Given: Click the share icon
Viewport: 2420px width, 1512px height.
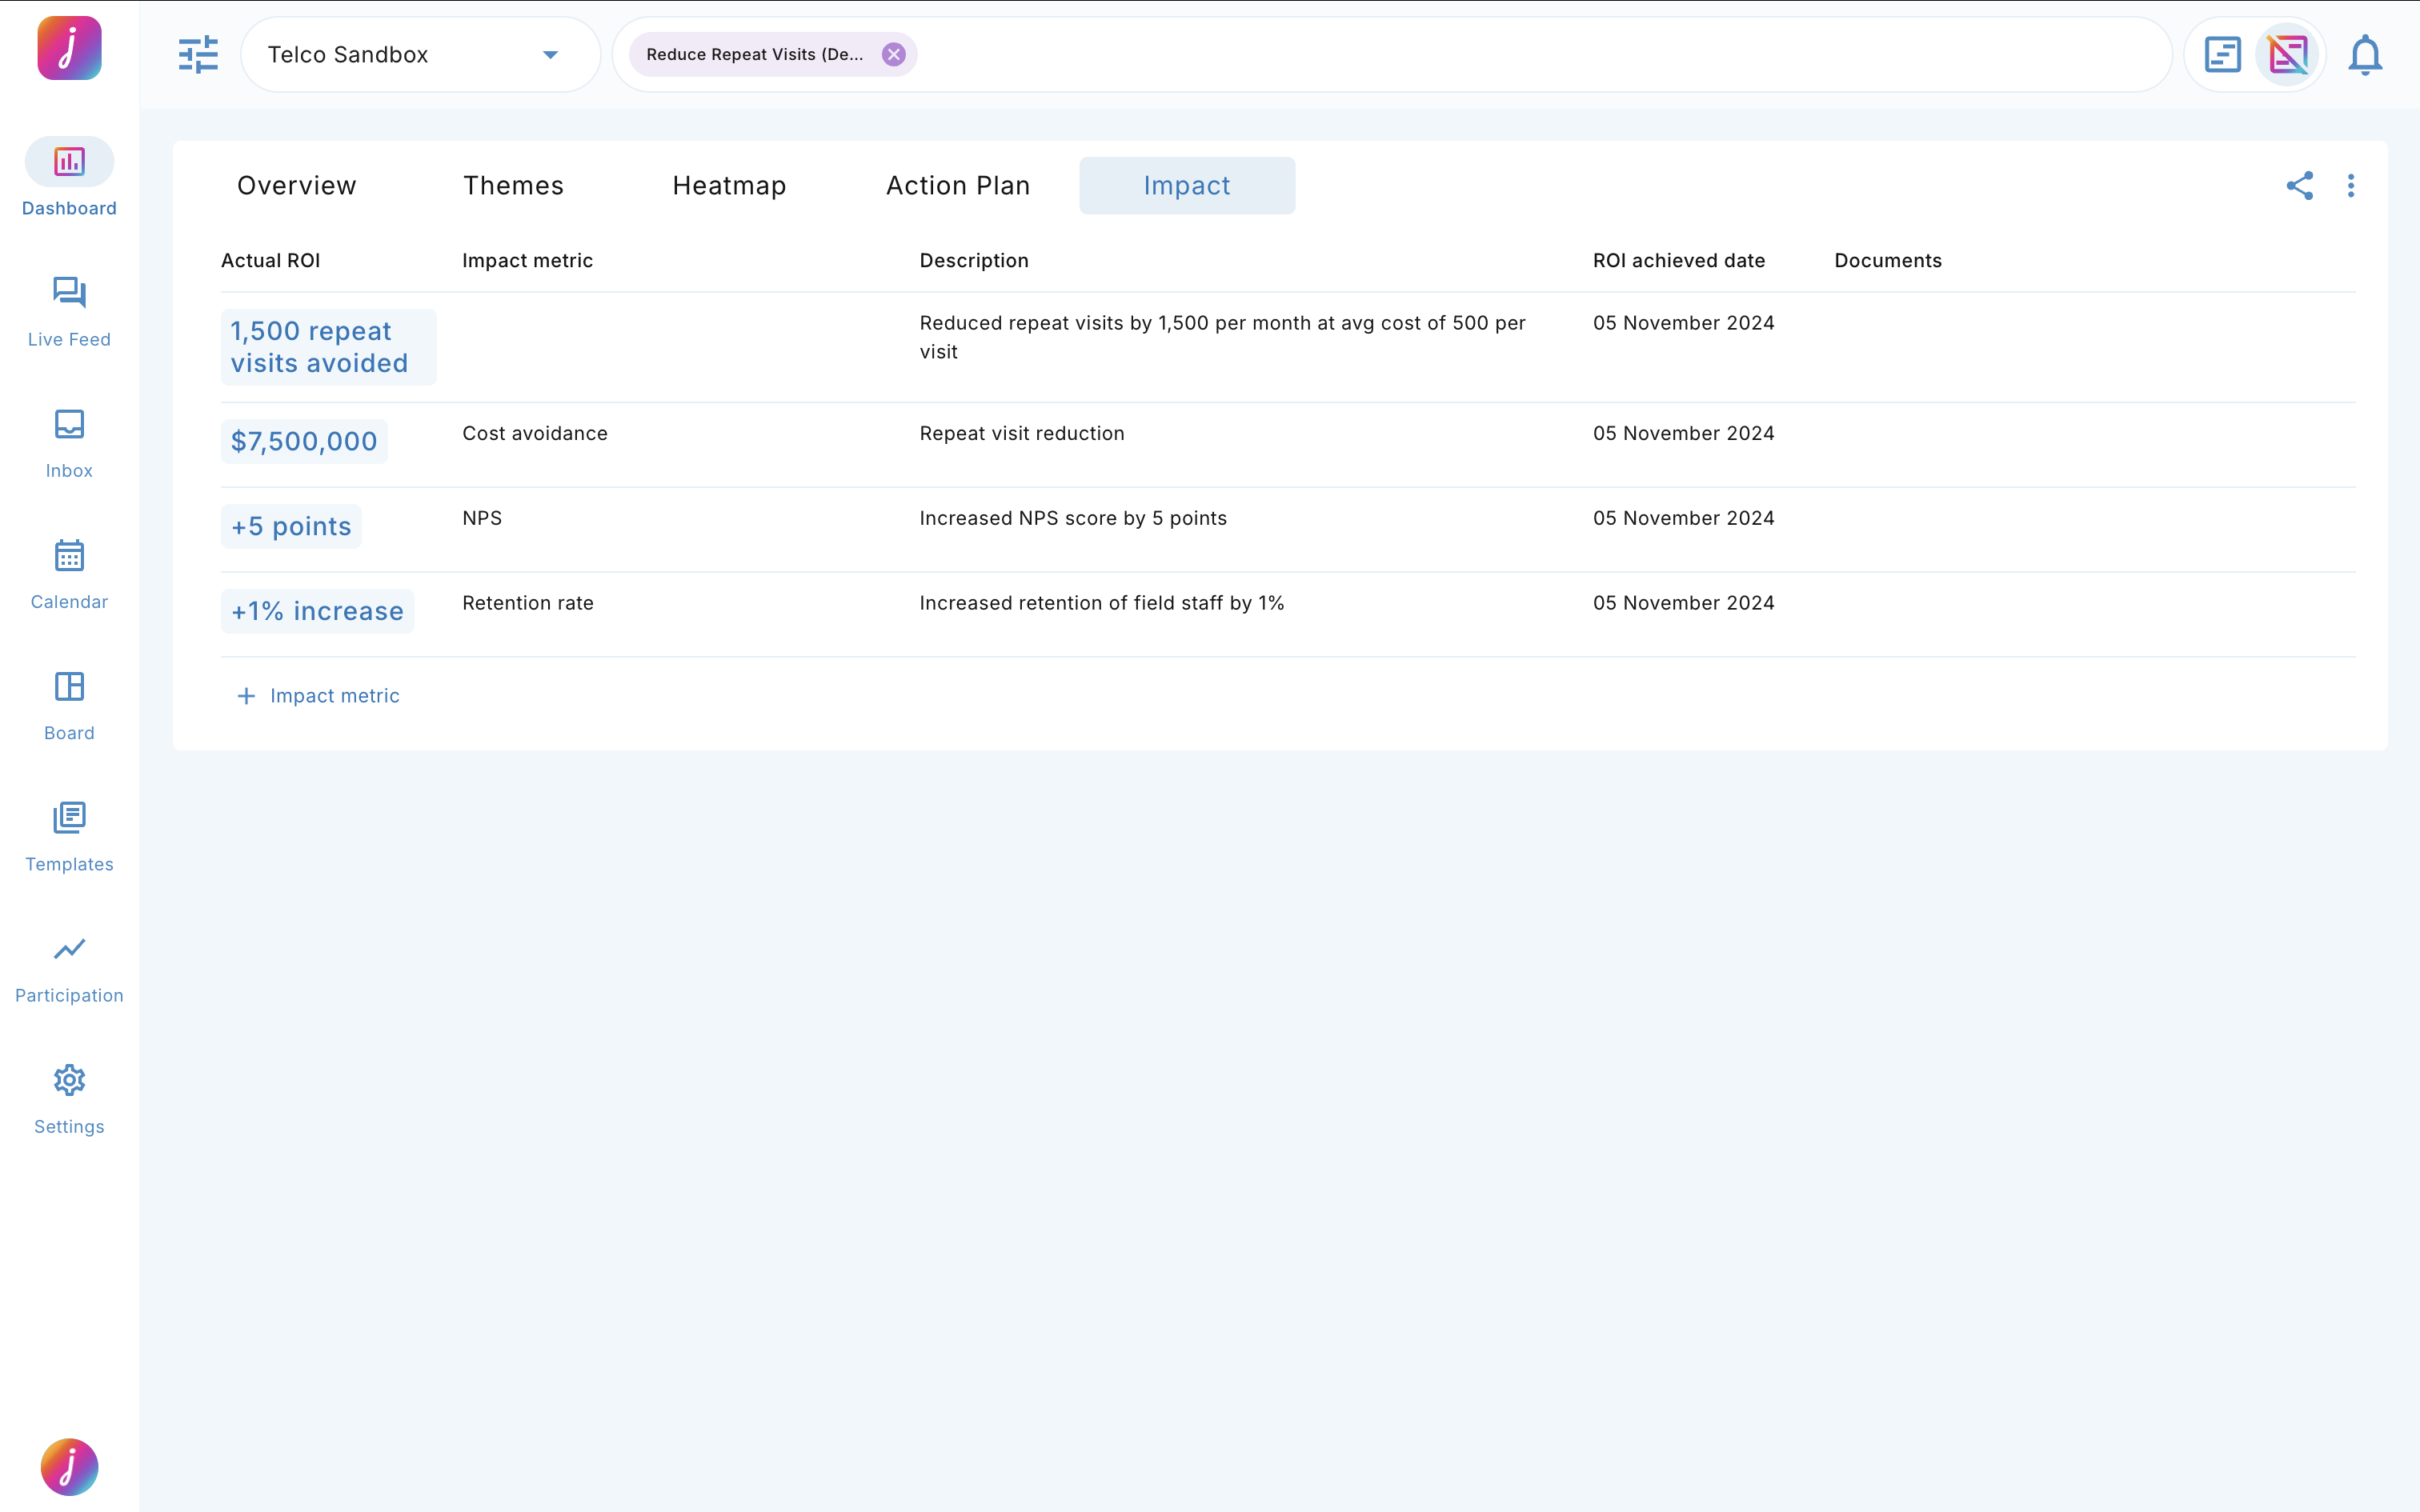Looking at the screenshot, I should click(x=2299, y=186).
